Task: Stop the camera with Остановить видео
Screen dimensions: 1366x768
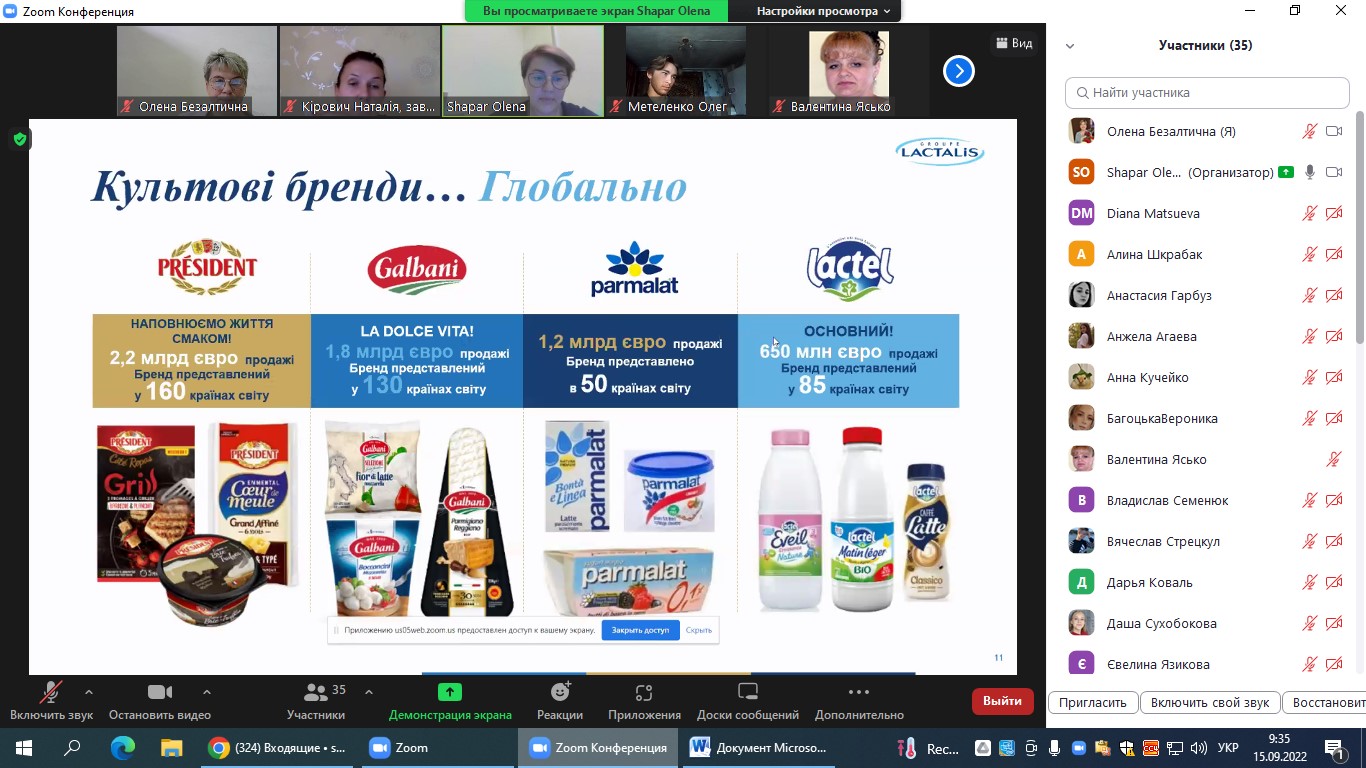Action: coord(160,700)
